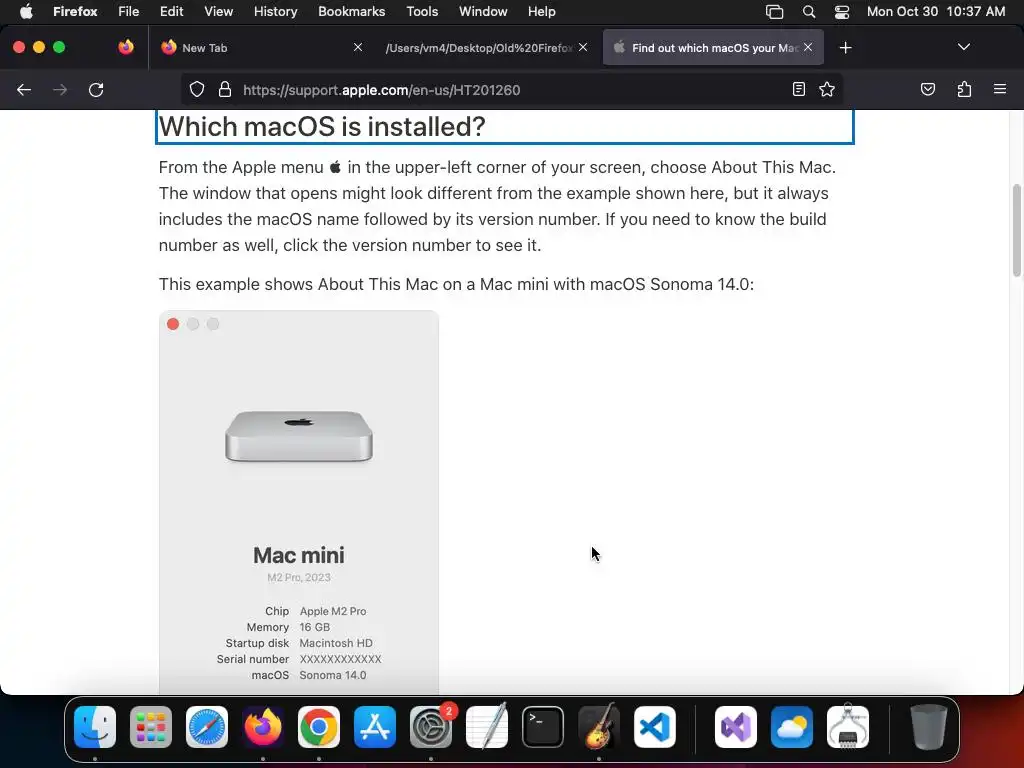Open Launchpad from the Dock
1024x768 pixels.
[151, 727]
